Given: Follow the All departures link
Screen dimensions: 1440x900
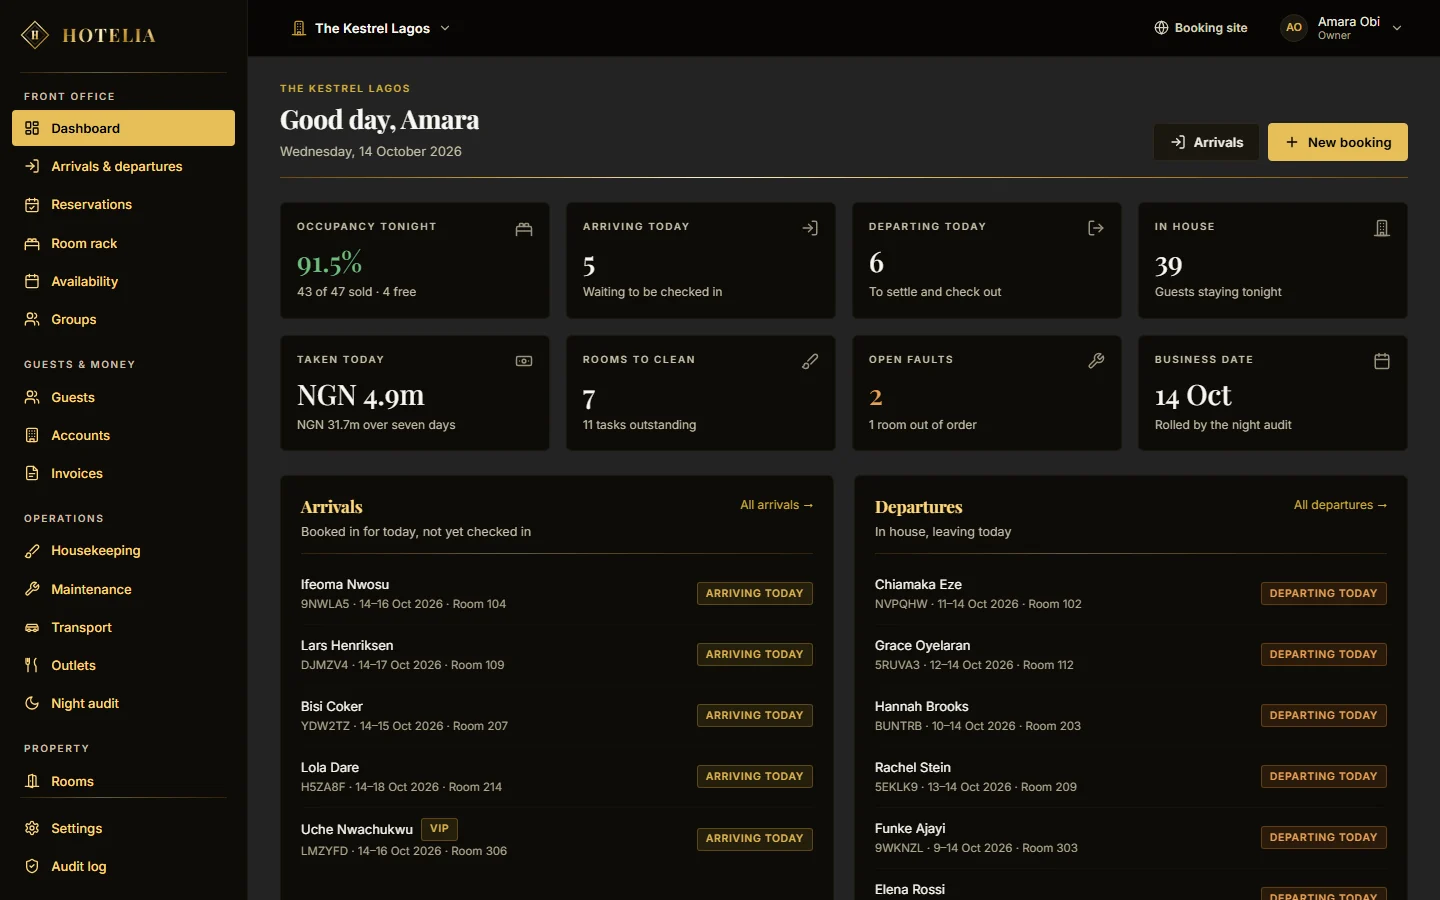Looking at the screenshot, I should coord(1341,505).
